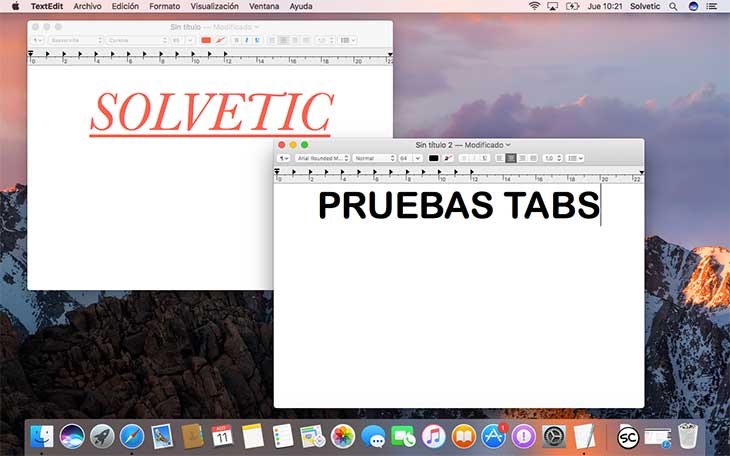The height and width of the screenshot is (456, 730).
Task: Open Contacts book in the Dock
Action: point(192,436)
